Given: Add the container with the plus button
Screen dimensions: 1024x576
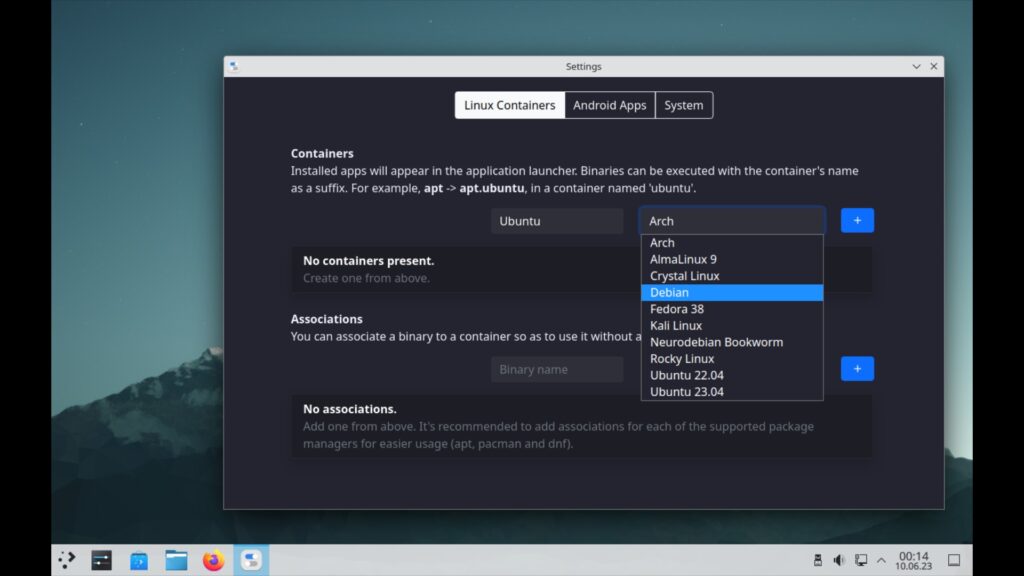Looking at the screenshot, I should pyautogui.click(x=857, y=221).
